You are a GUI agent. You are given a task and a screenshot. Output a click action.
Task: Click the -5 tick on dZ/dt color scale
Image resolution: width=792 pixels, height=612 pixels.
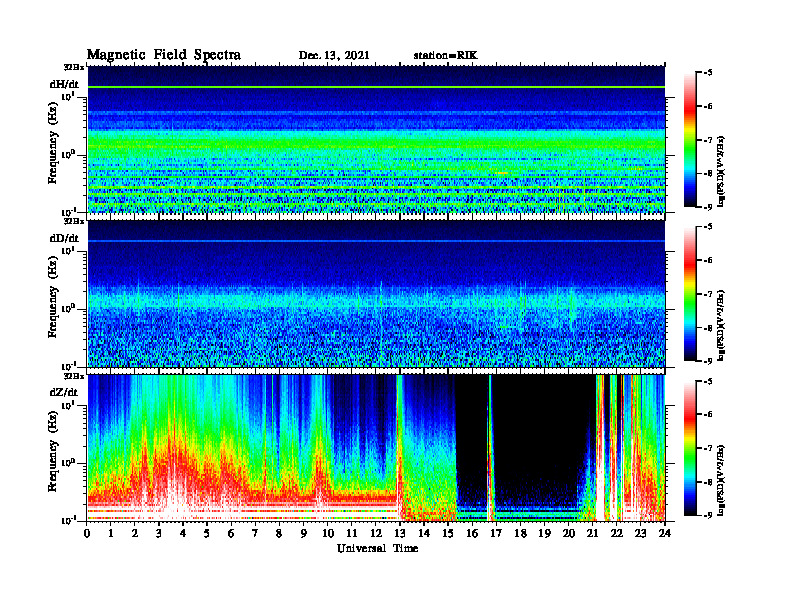pos(708,381)
